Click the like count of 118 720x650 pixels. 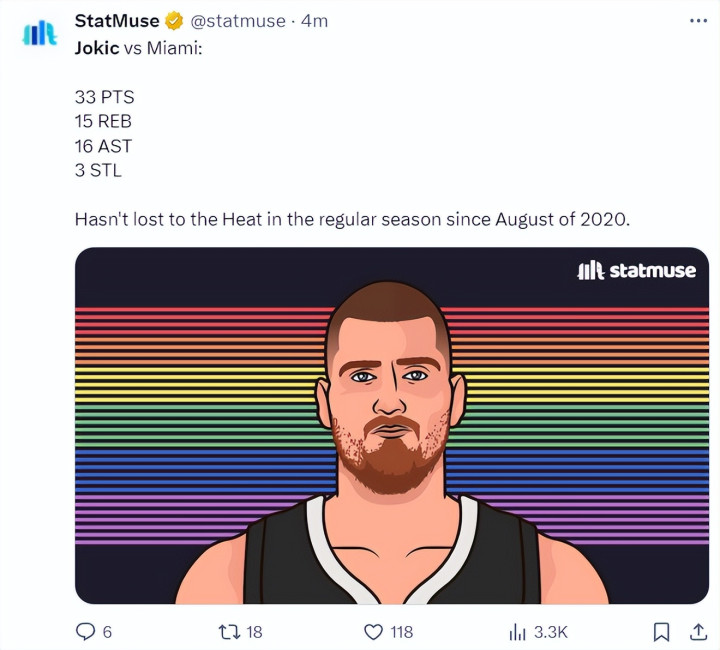coord(401,632)
